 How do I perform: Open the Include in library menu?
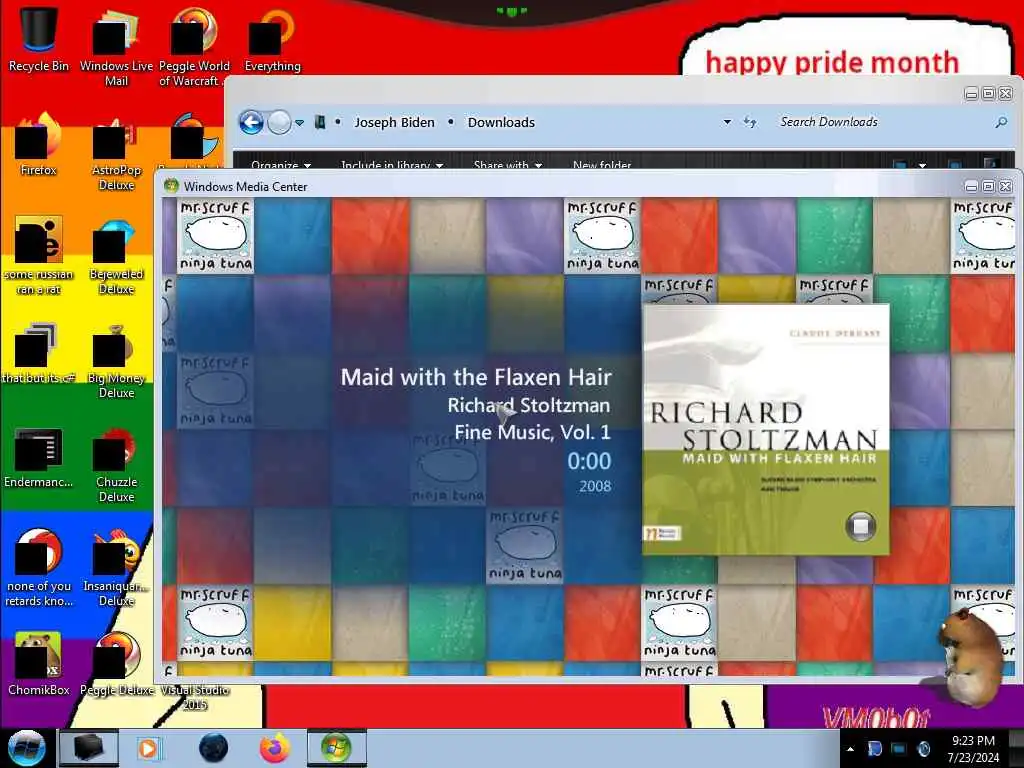[x=392, y=165]
